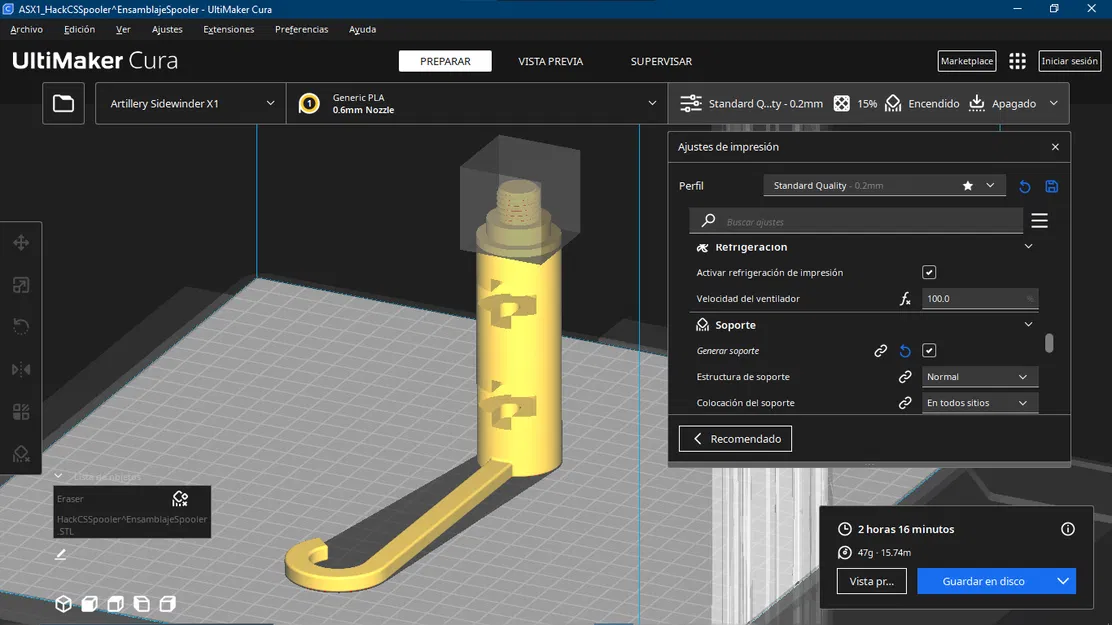Select the Scale tool
Screen dimensions: 1112x625
(x=21, y=285)
